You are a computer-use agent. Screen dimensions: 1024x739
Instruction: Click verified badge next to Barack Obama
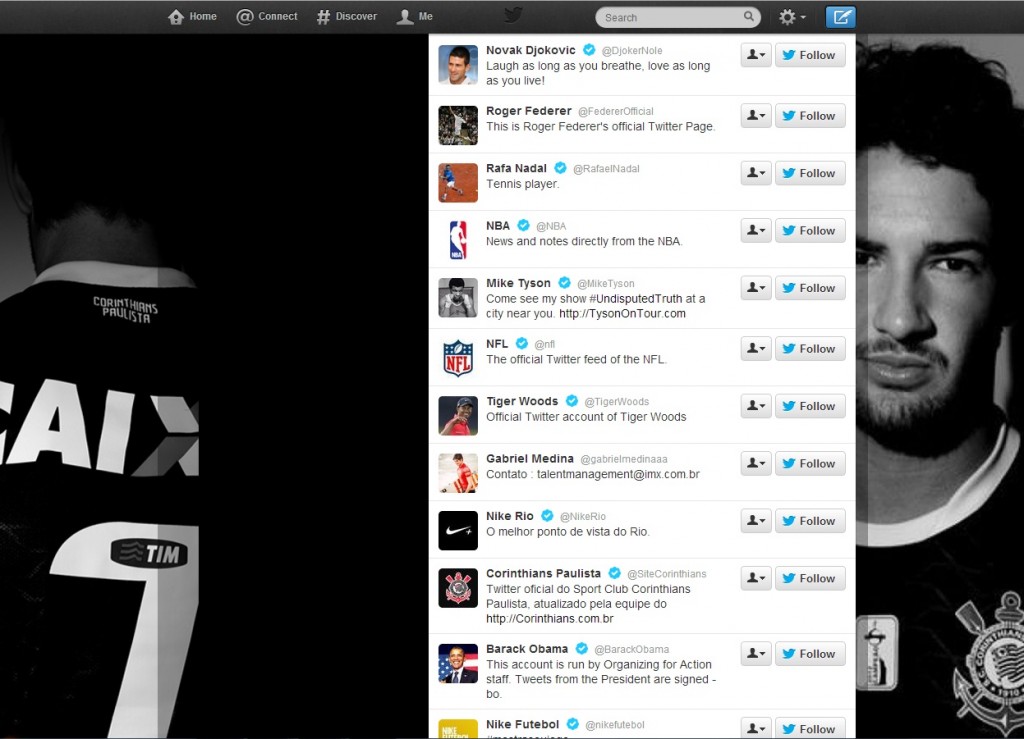click(581, 649)
